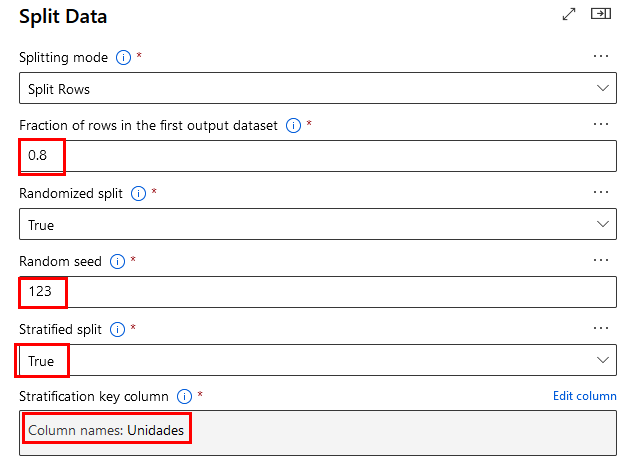Open ellipsis menu for Stratified split

point(601,328)
